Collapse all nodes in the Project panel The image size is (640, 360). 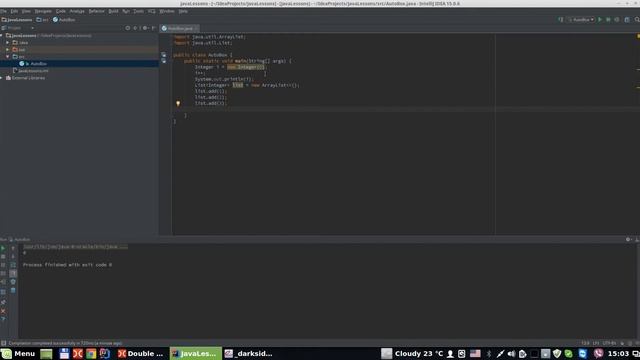coord(136,28)
